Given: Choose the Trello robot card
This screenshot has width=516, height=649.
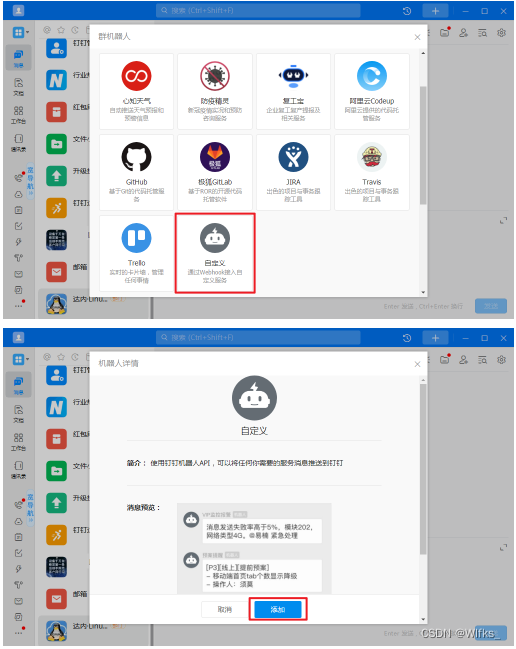Looking at the screenshot, I should click(136, 253).
